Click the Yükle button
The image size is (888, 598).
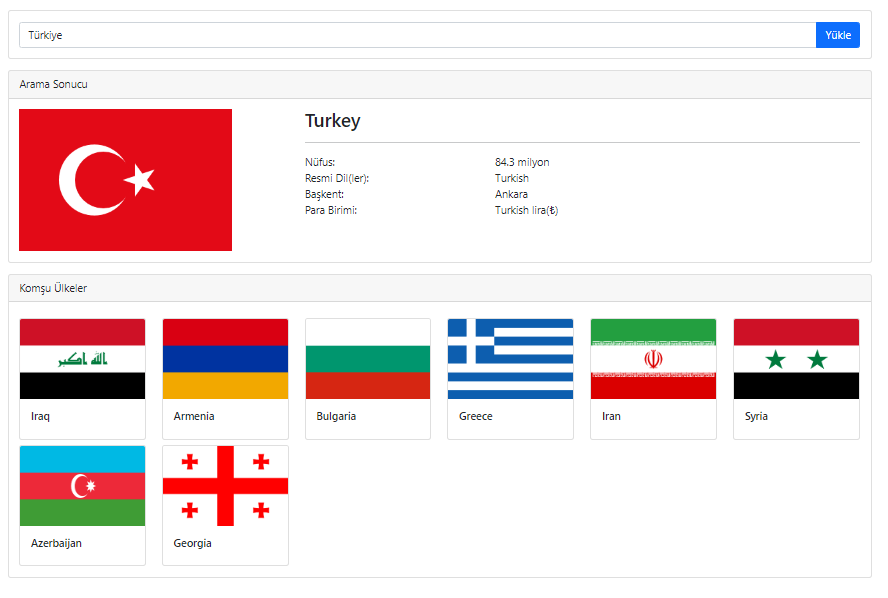pyautogui.click(x=838, y=35)
